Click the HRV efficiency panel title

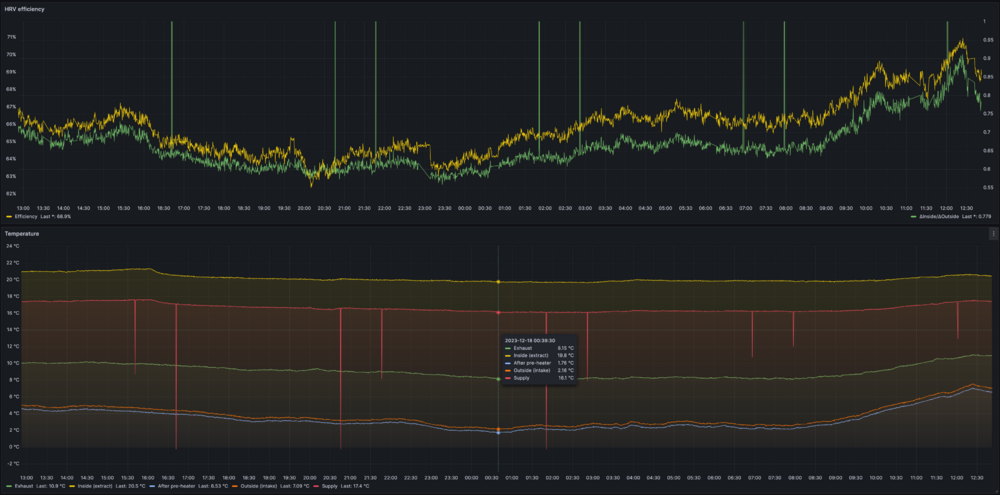[x=28, y=8]
